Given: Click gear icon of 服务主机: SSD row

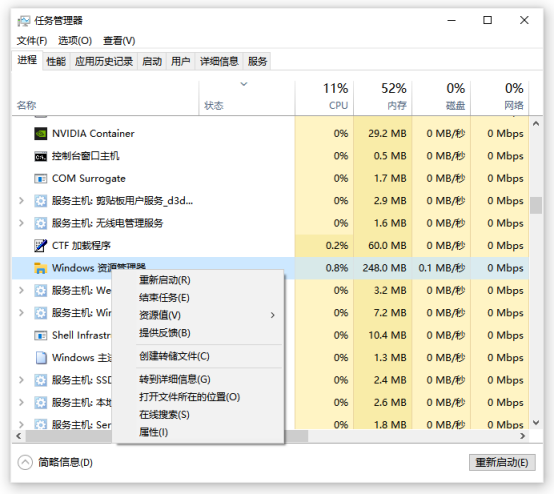Looking at the screenshot, I should pyautogui.click(x=41, y=380).
